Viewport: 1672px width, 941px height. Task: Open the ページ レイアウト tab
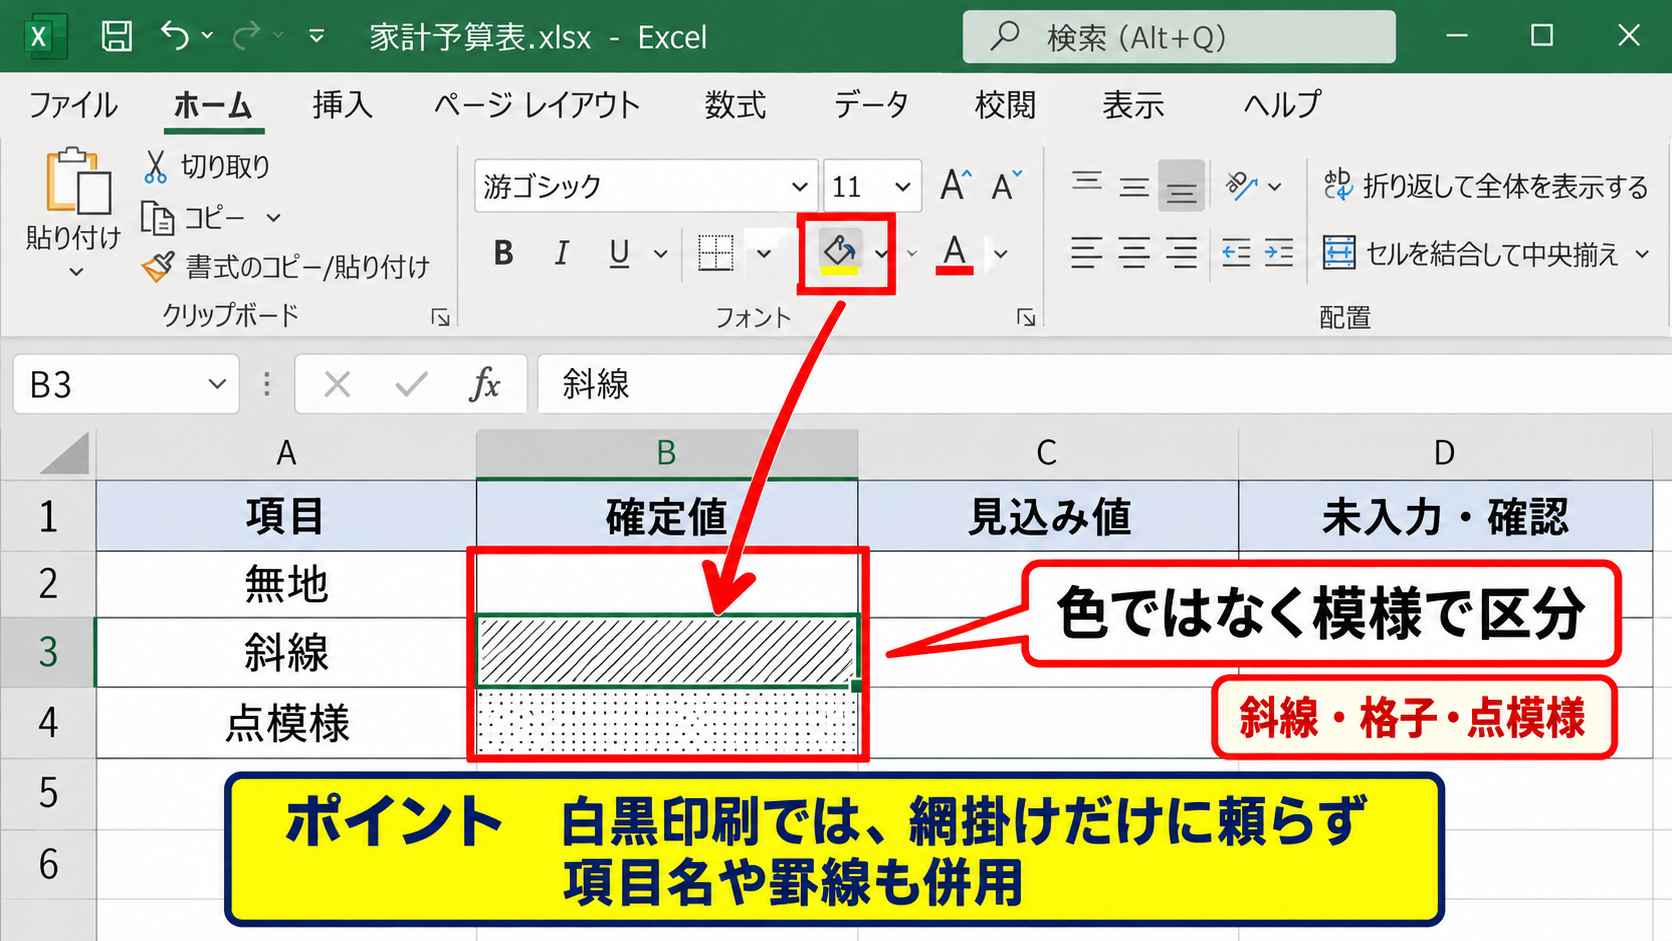537,105
